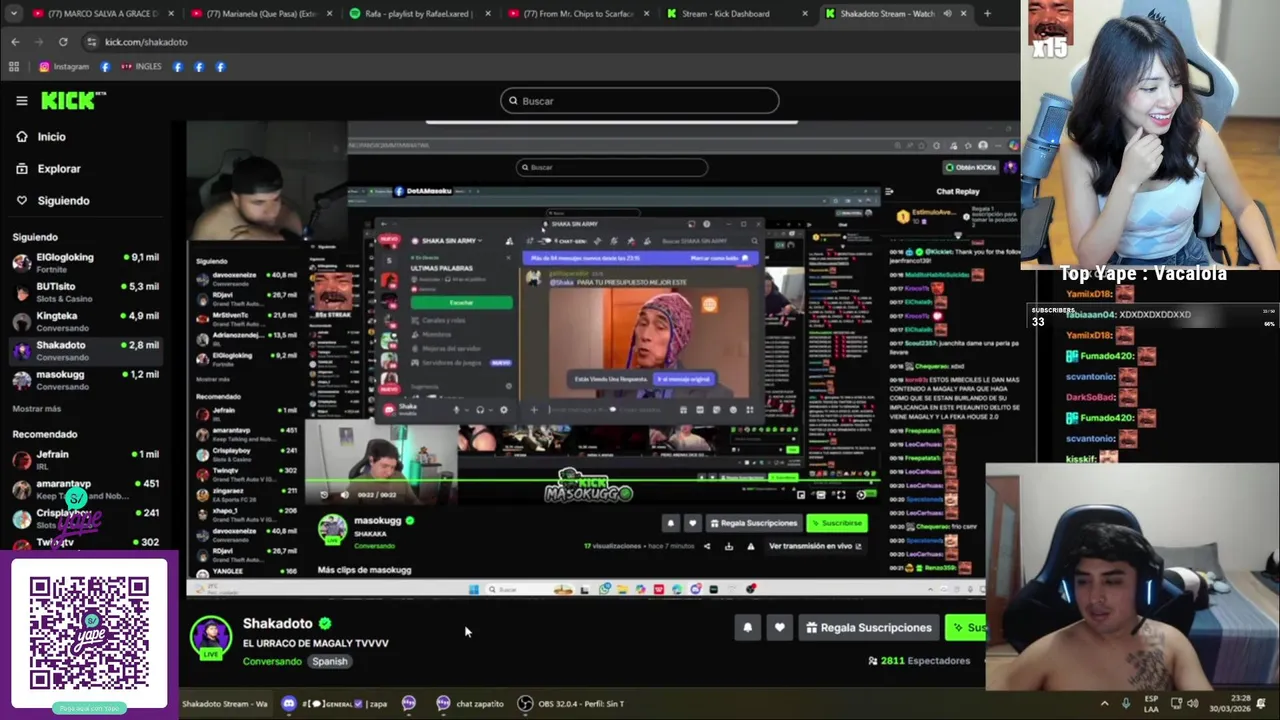The height and width of the screenshot is (720, 1280).
Task: Toggle follow heart for Shakadoto
Action: [780, 628]
